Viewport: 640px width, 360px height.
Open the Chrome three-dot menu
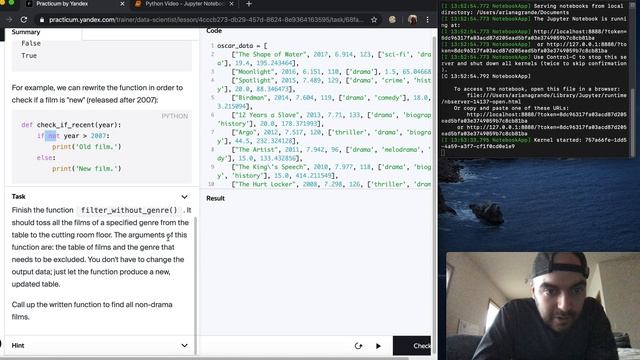point(427,20)
